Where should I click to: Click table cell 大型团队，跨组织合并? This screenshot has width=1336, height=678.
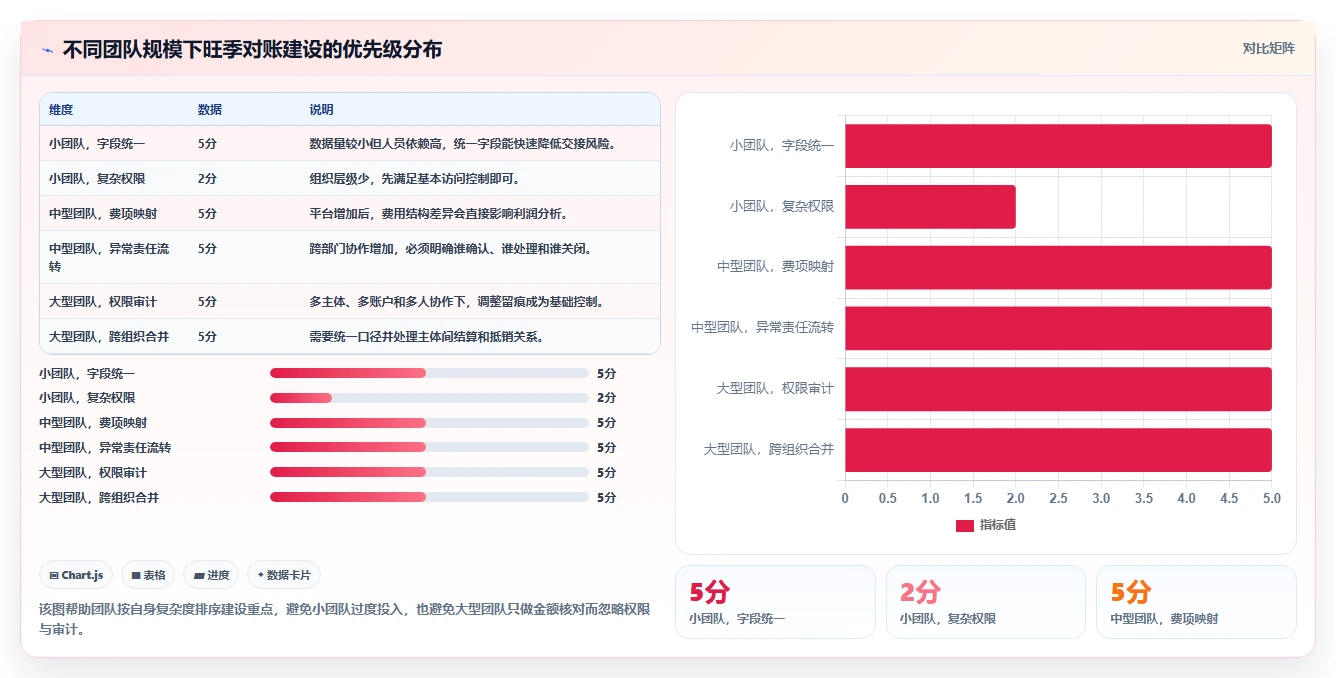109,337
